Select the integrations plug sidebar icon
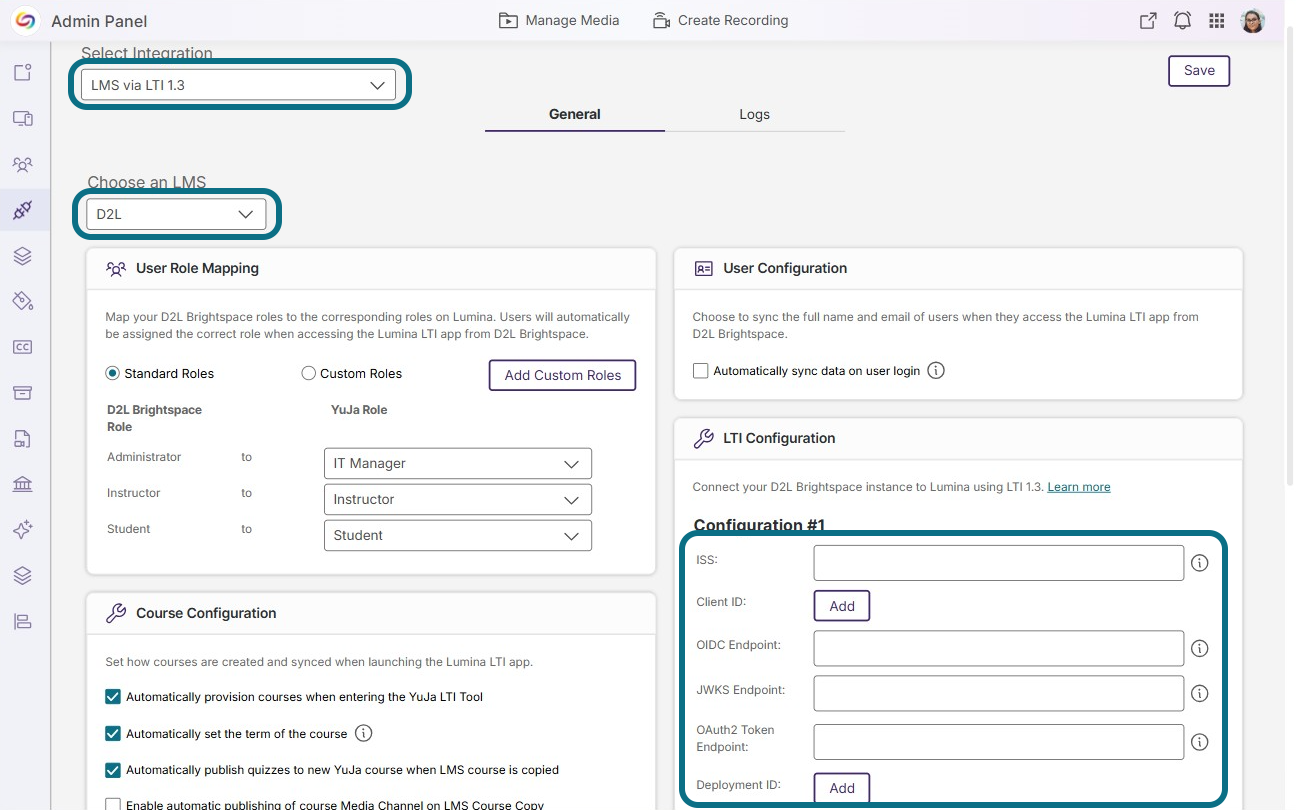The image size is (1296, 810). (x=23, y=210)
